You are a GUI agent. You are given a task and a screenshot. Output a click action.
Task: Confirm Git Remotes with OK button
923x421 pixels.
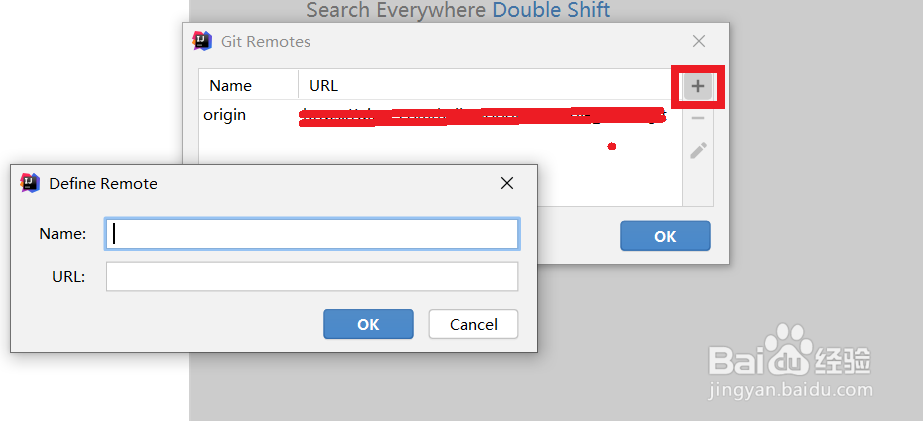[665, 236]
